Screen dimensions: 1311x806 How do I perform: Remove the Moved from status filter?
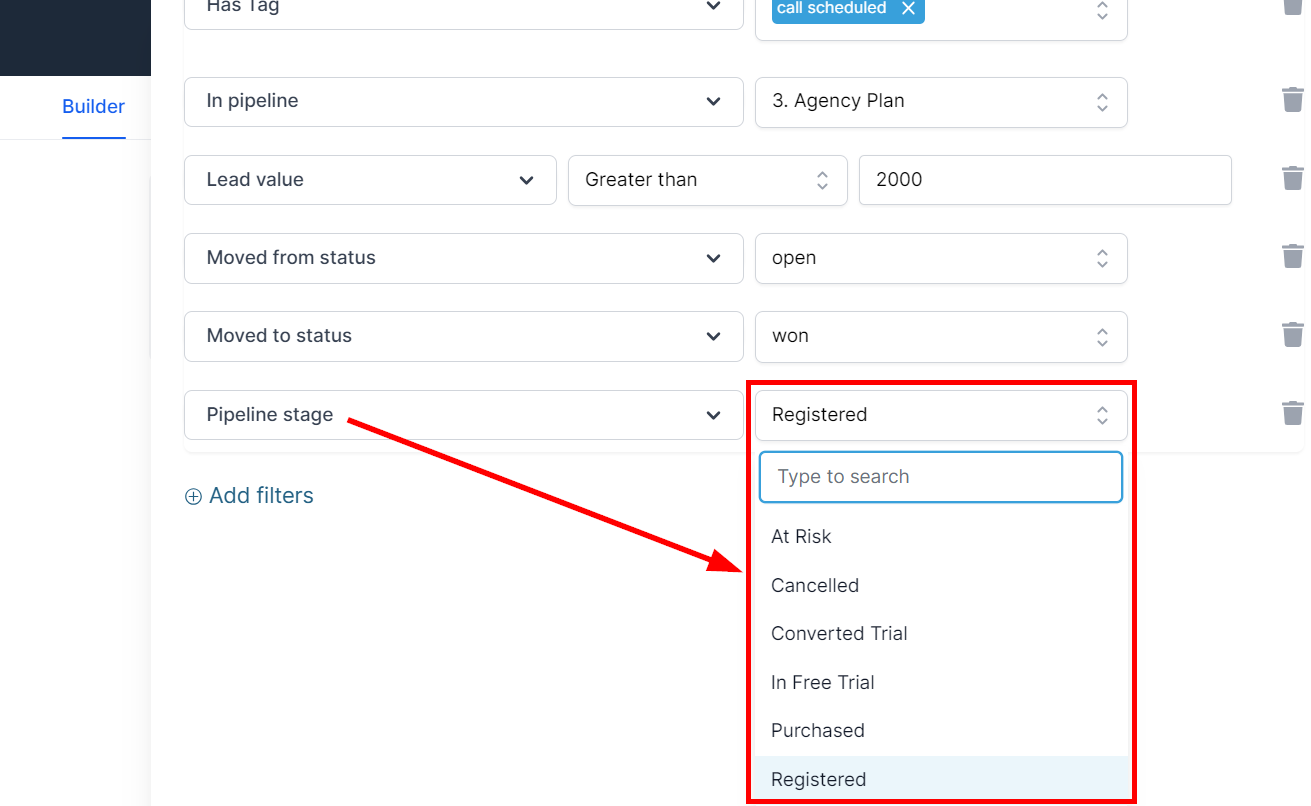pos(1292,256)
